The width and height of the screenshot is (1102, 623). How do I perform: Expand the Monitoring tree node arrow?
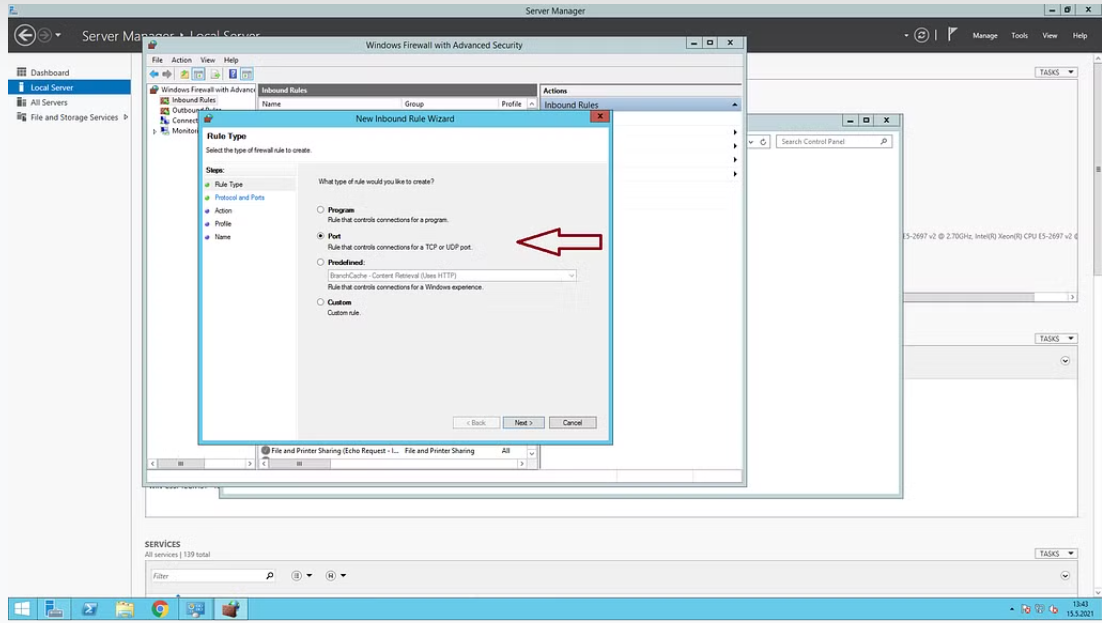(155, 131)
